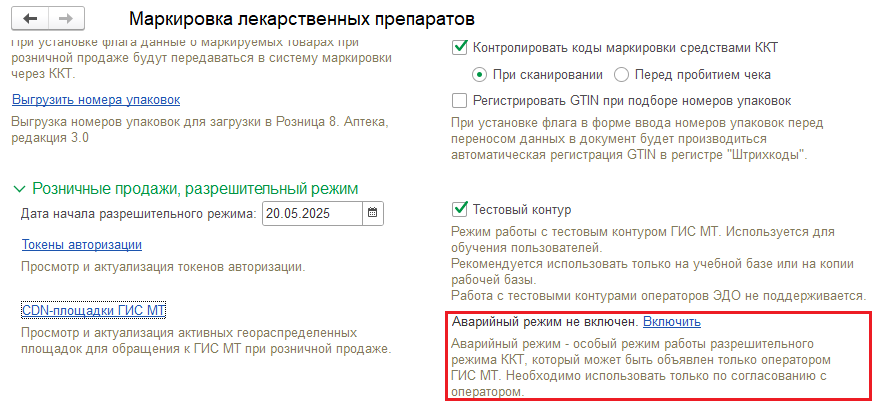885x404 pixels.
Task: Click the Дата начала разрешительного режима label
Action: (139, 214)
